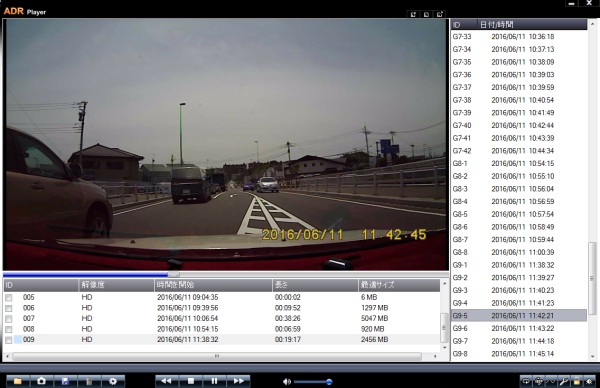600x388 pixels.
Task: Click the padlock icon in bottom-right toolbar
Action: [576, 381]
